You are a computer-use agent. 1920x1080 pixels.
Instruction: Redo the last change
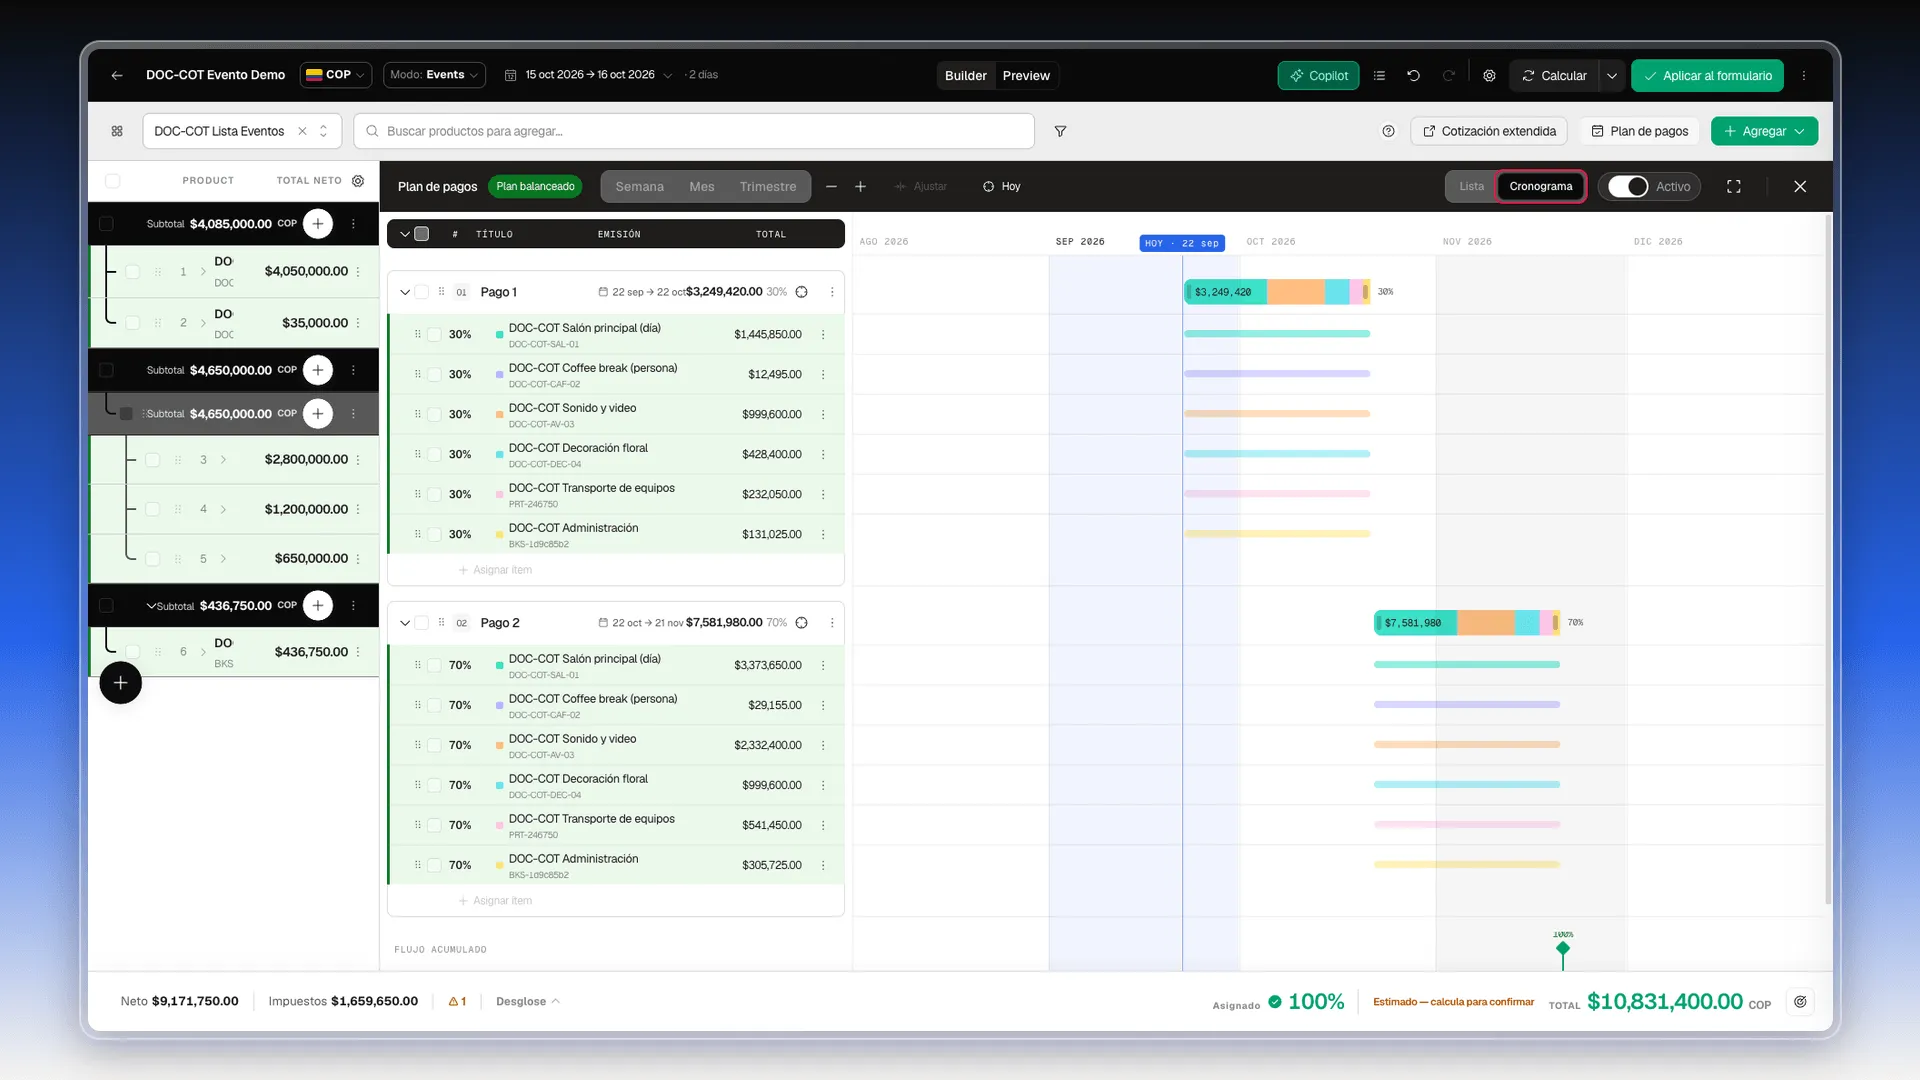[x=1448, y=76]
